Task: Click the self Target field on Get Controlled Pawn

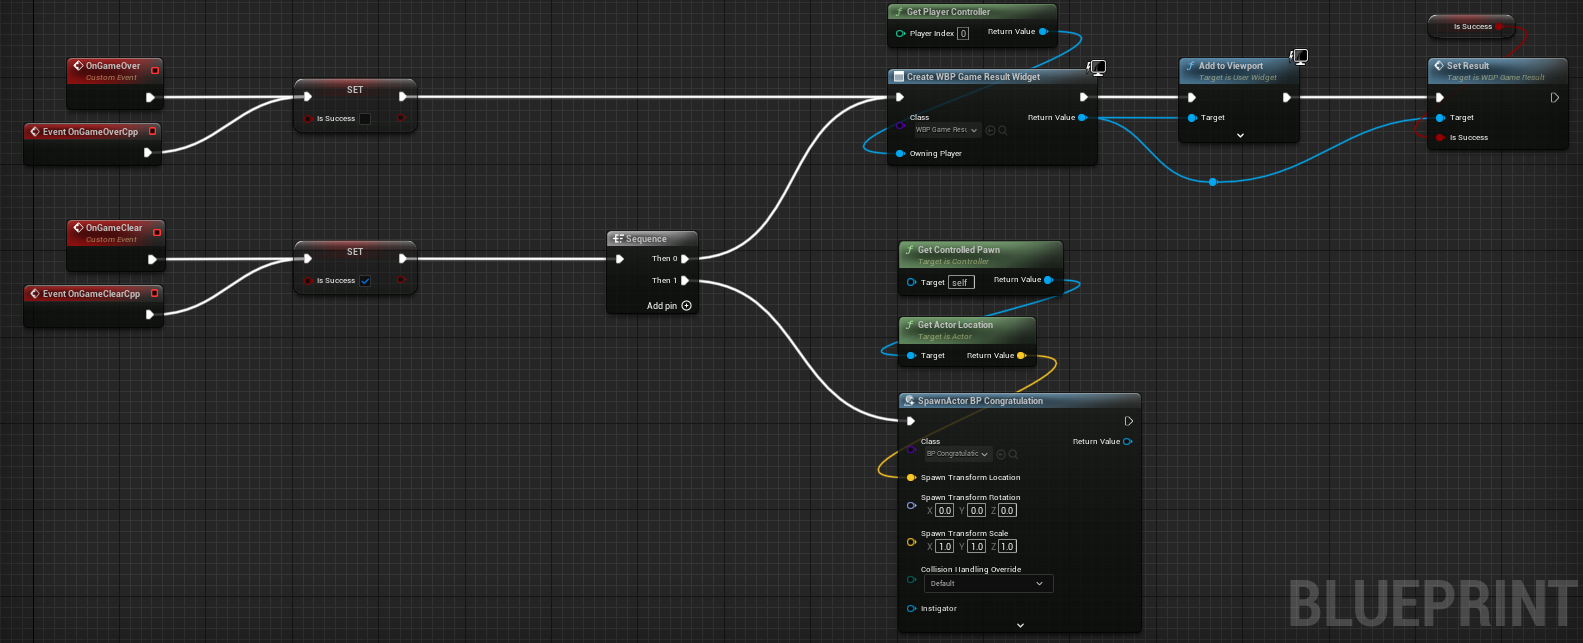Action: pyautogui.click(x=960, y=283)
